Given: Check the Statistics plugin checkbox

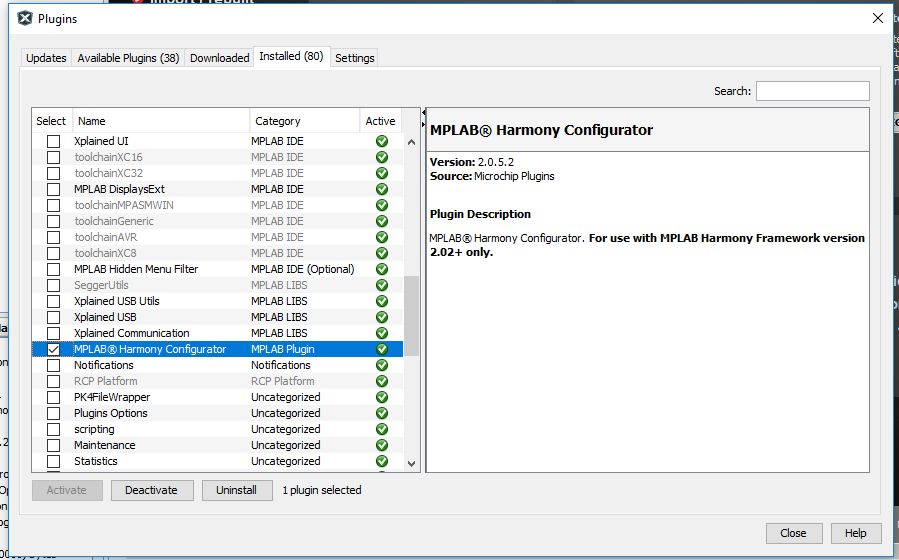Looking at the screenshot, I should [x=53, y=461].
